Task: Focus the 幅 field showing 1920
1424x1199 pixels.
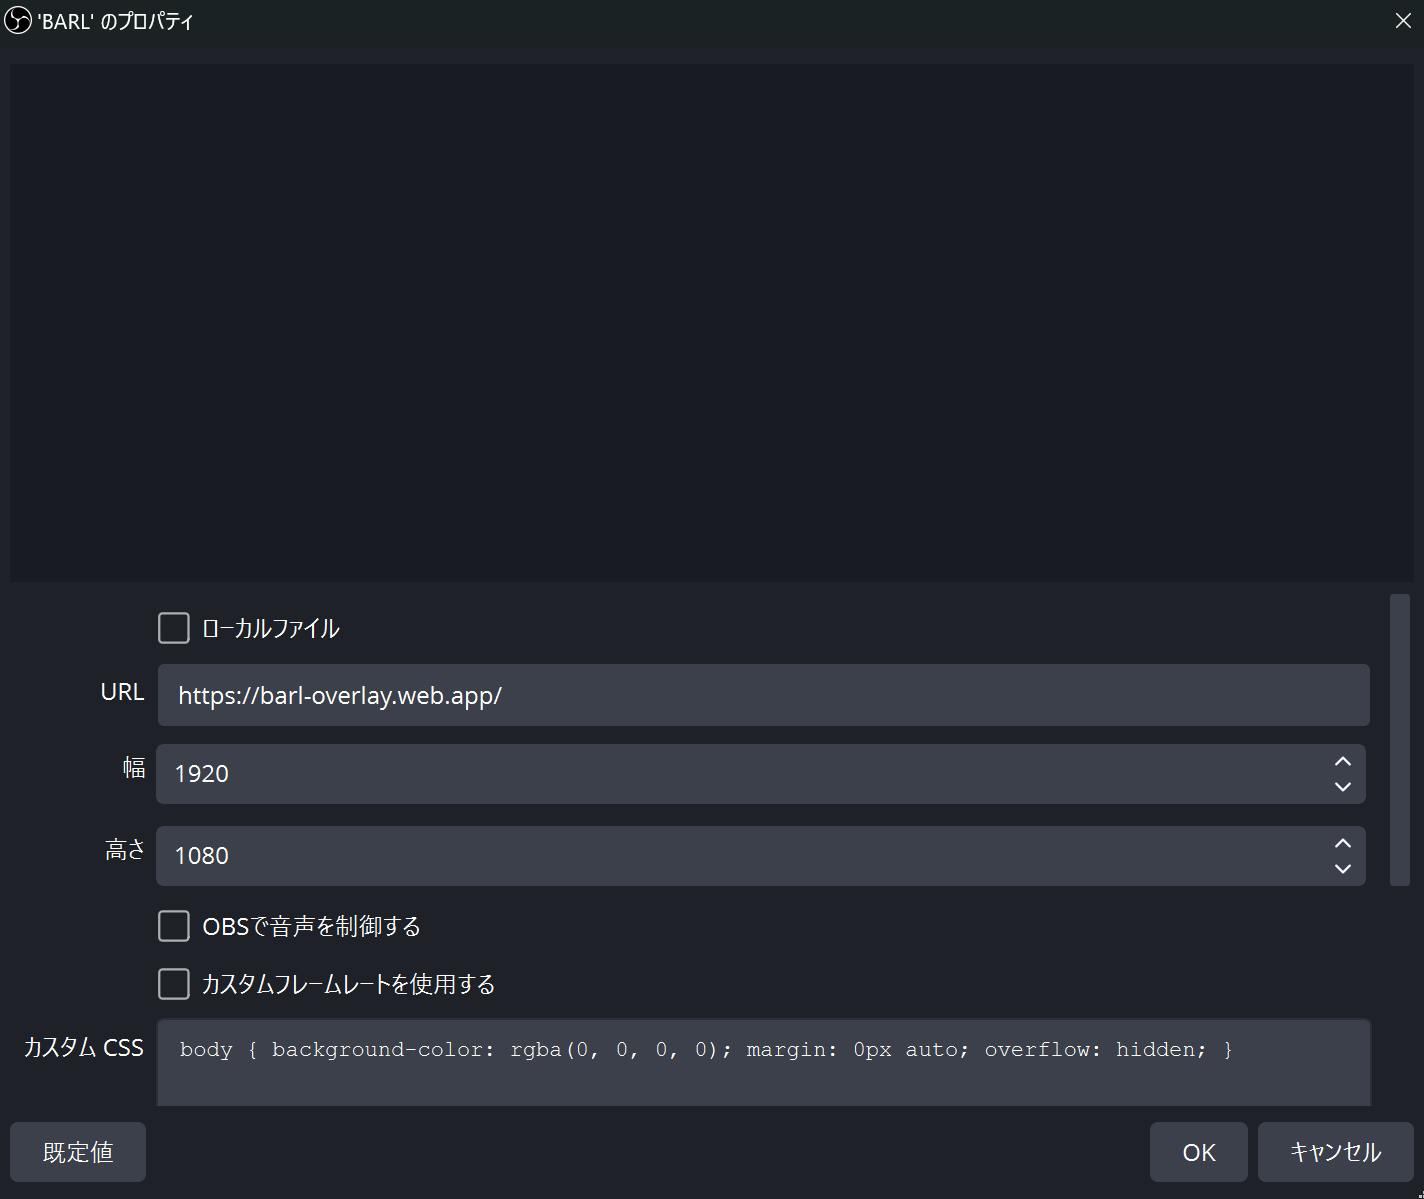Action: pos(740,774)
